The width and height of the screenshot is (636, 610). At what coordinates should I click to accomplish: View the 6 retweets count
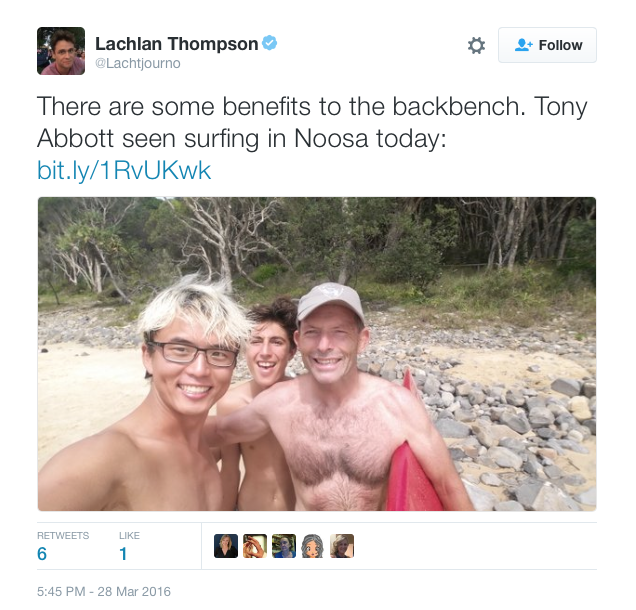42,554
